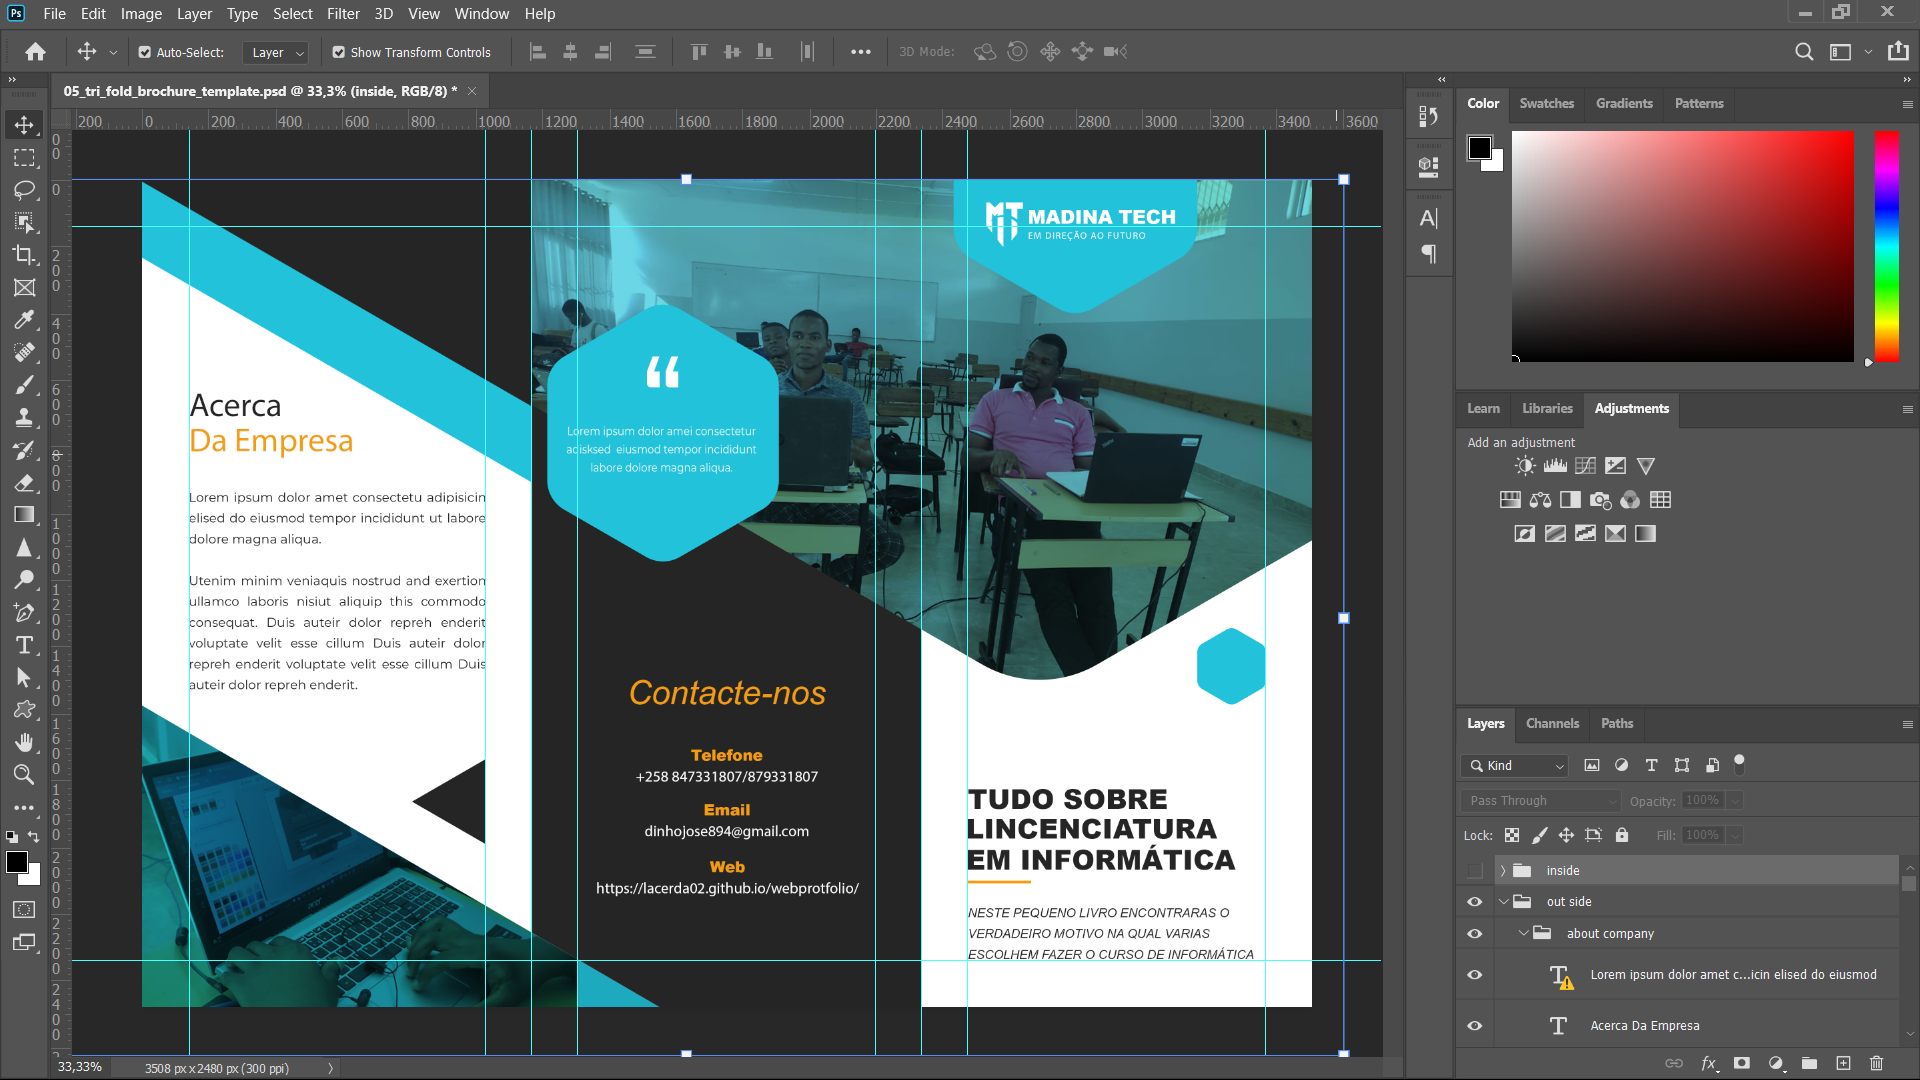Add a Brightness/Contrast adjustment
Viewport: 1920px width, 1080px height.
tap(1524, 466)
